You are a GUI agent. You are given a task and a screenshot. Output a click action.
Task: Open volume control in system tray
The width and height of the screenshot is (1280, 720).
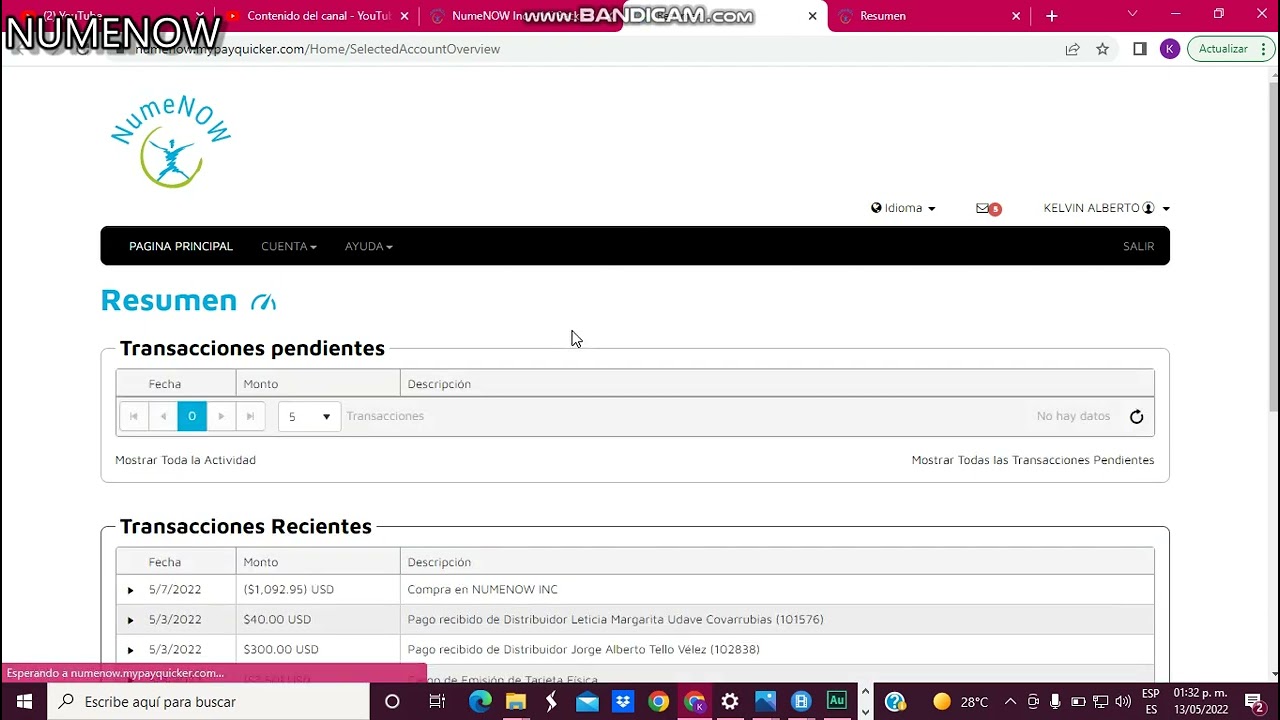point(1123,702)
